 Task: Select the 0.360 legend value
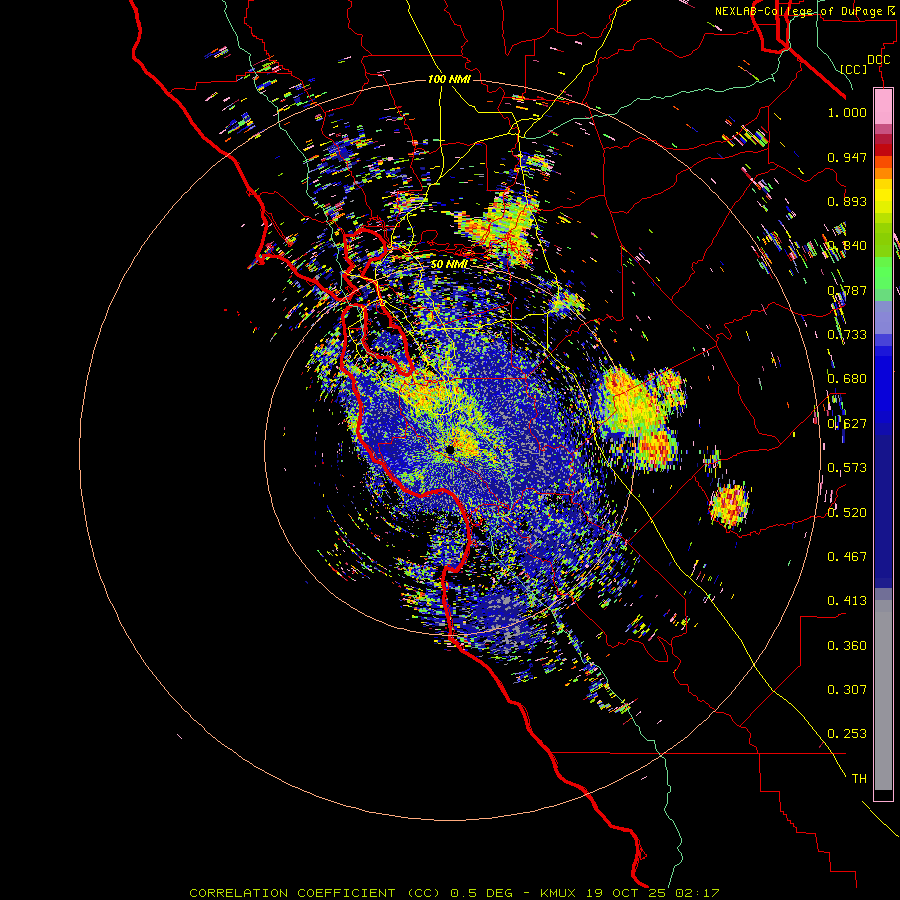(x=847, y=646)
